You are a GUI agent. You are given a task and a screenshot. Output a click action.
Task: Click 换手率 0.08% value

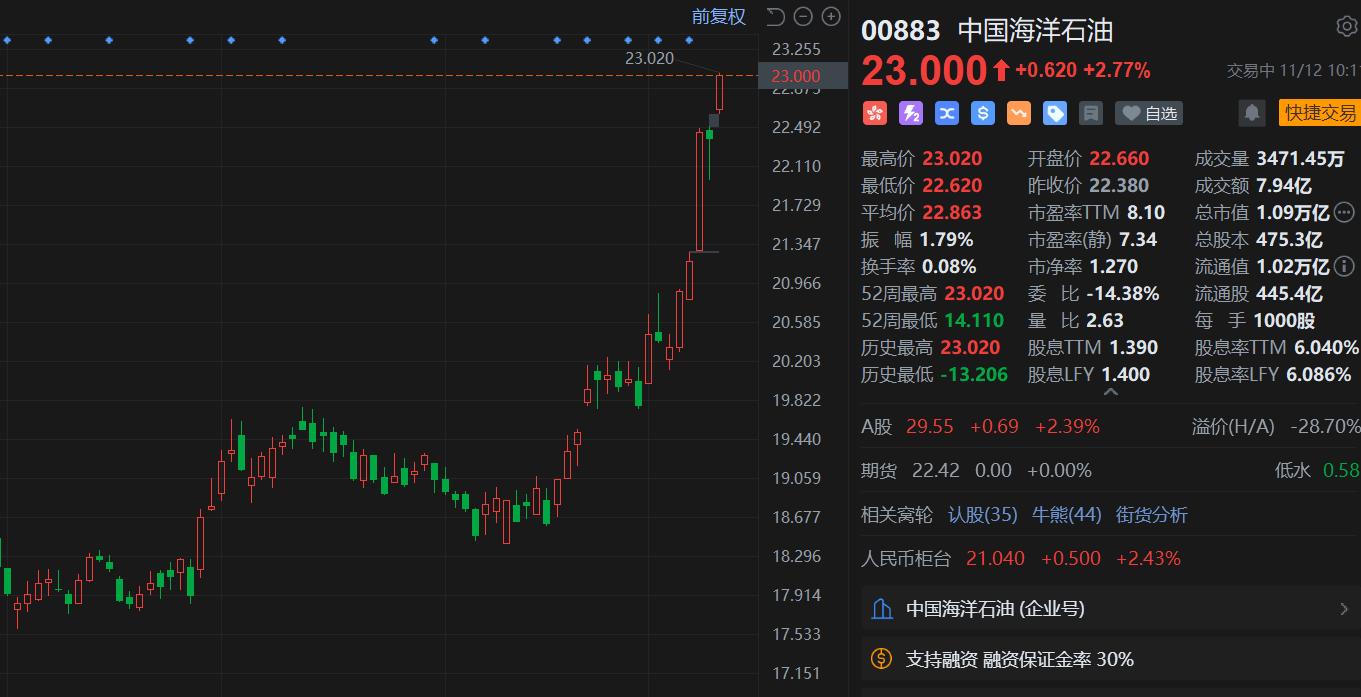(948, 266)
